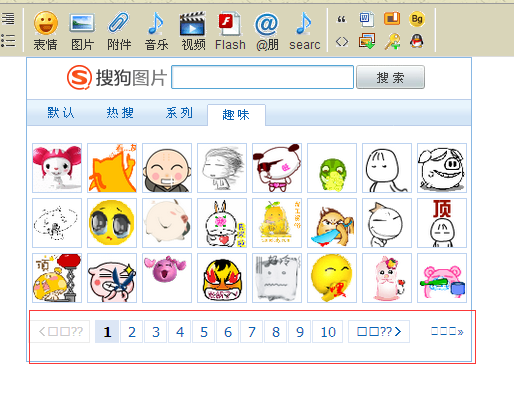Click the key with plus icon
514x418 pixels.
pos(392,42)
